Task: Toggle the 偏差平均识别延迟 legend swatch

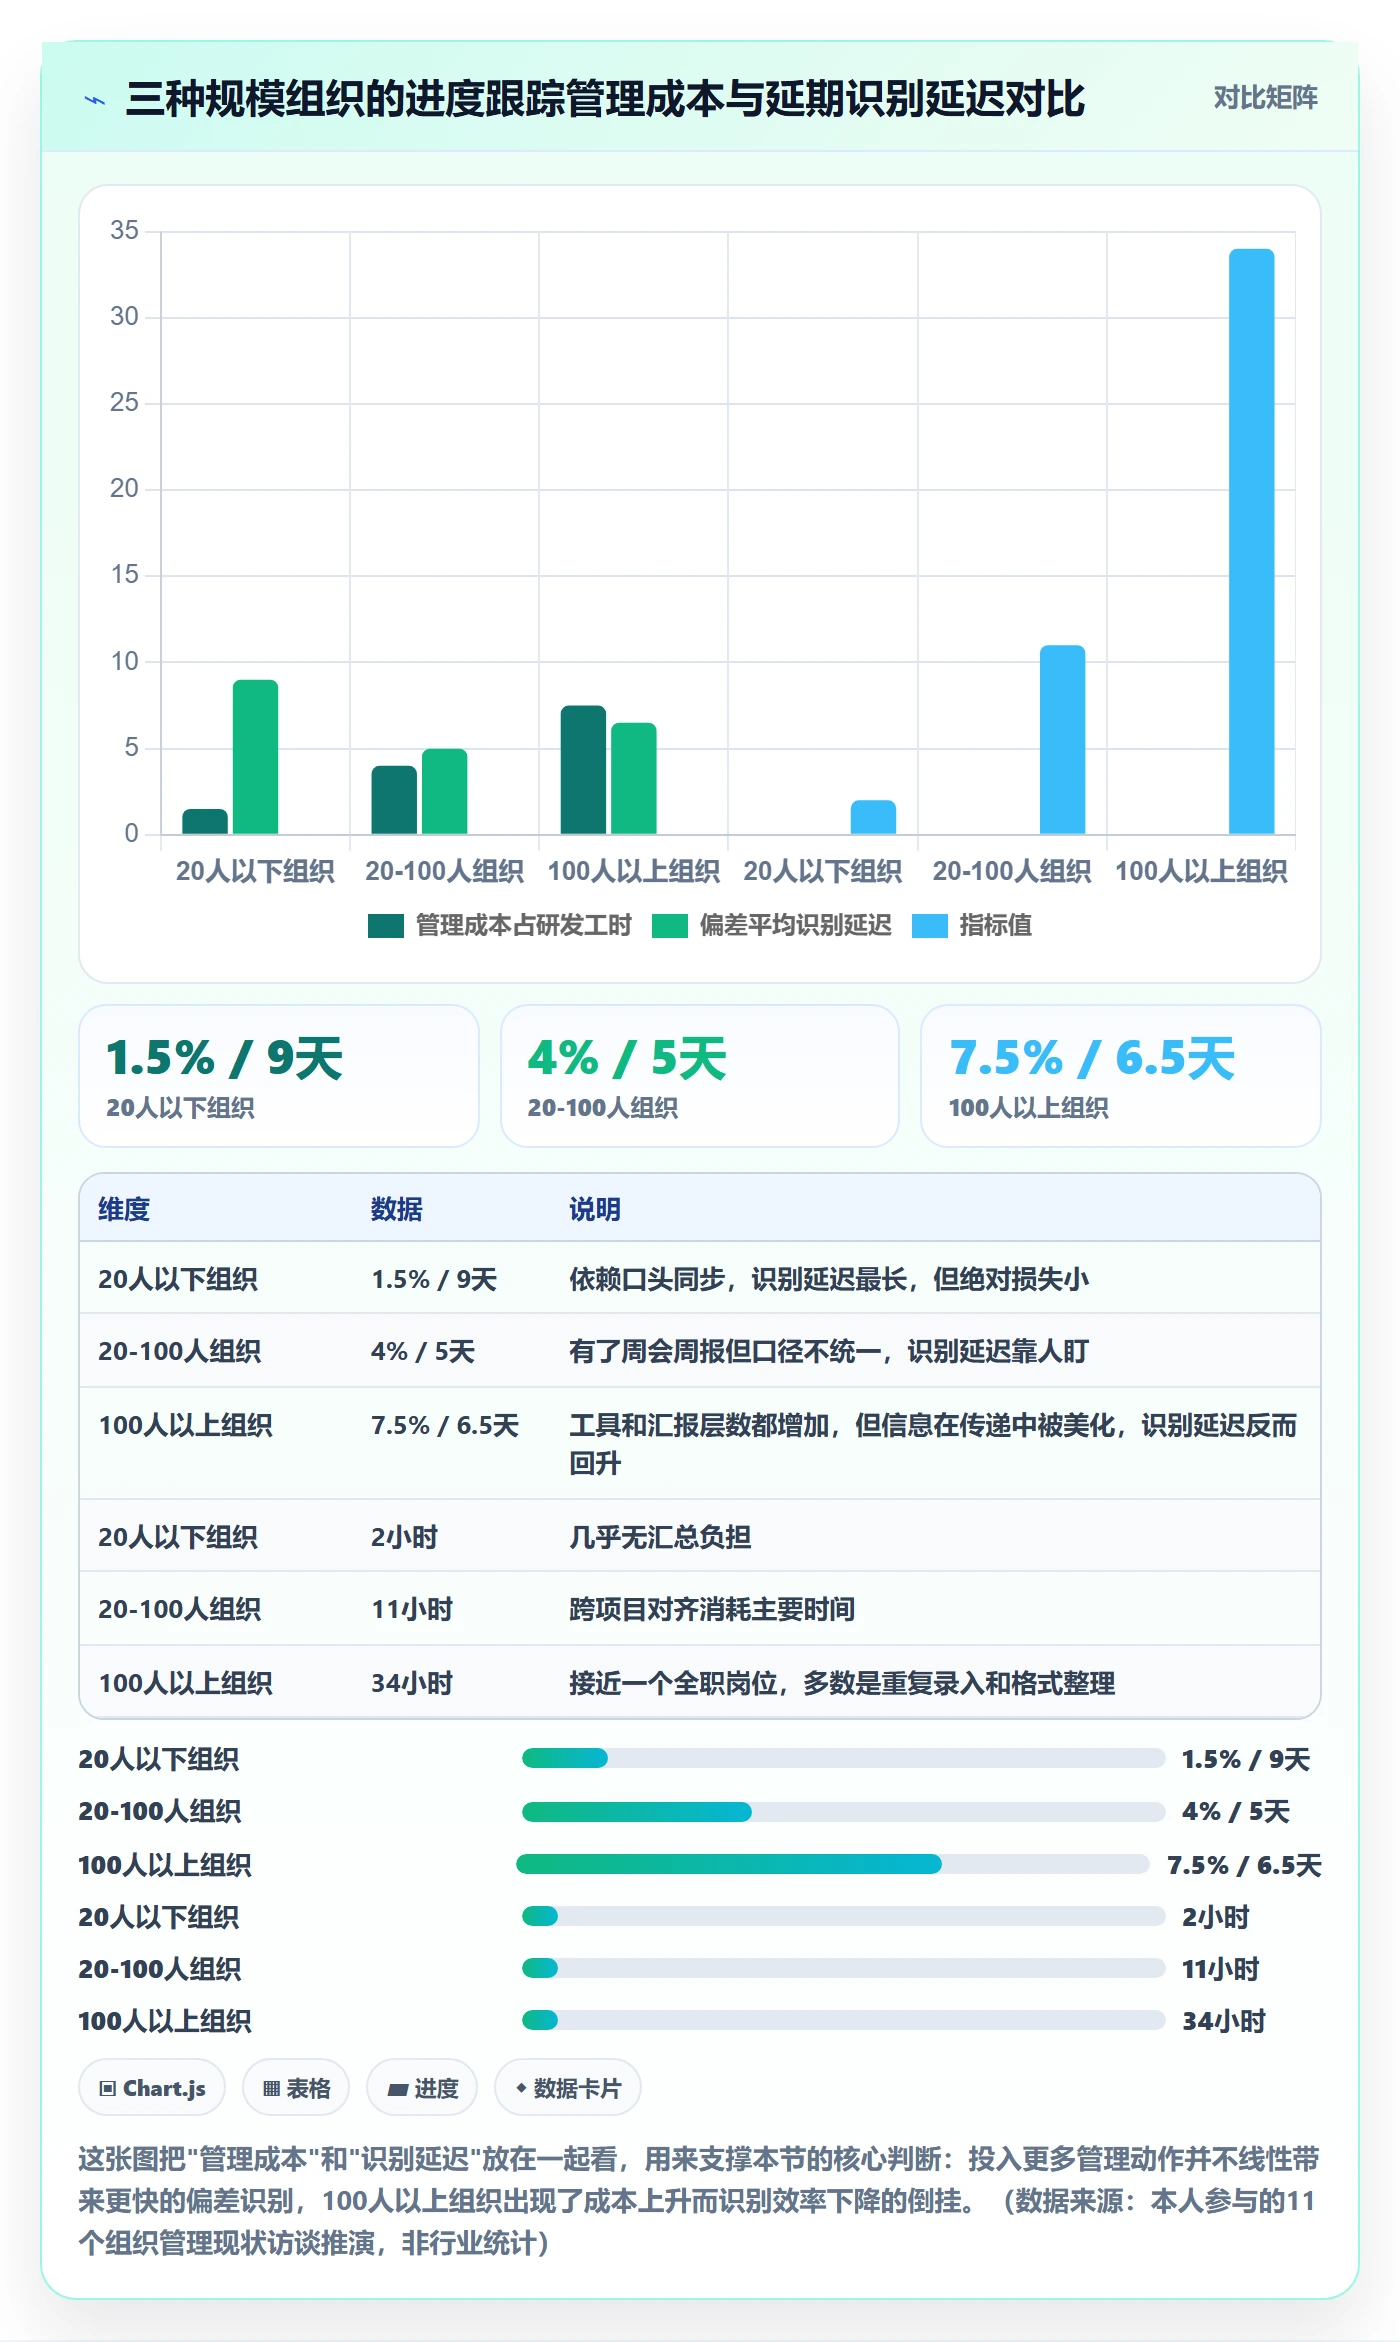Action: click(669, 926)
